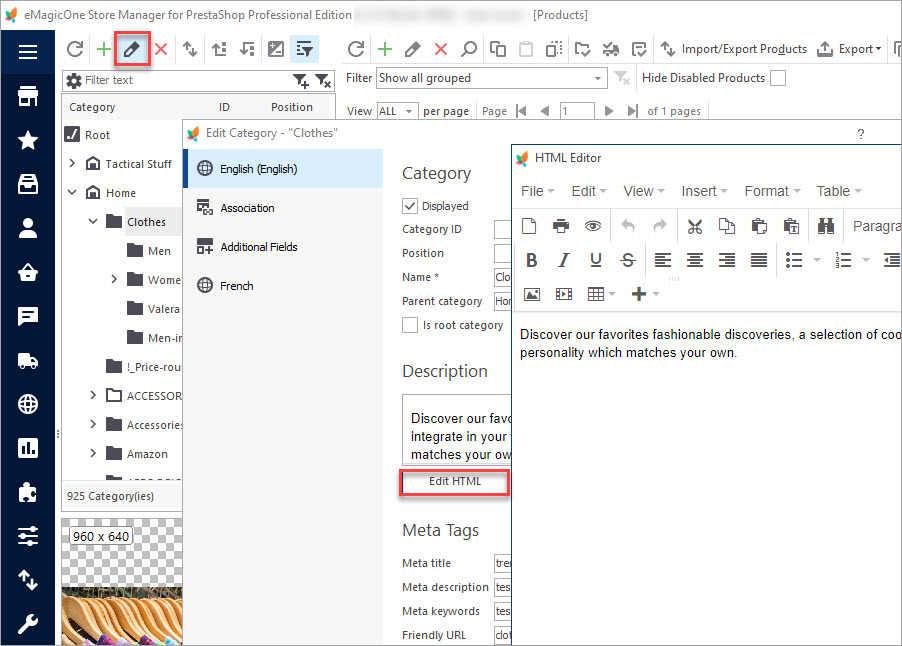Open the Insert menu in HTML Editor
Image resolution: width=902 pixels, height=646 pixels.
(x=704, y=191)
